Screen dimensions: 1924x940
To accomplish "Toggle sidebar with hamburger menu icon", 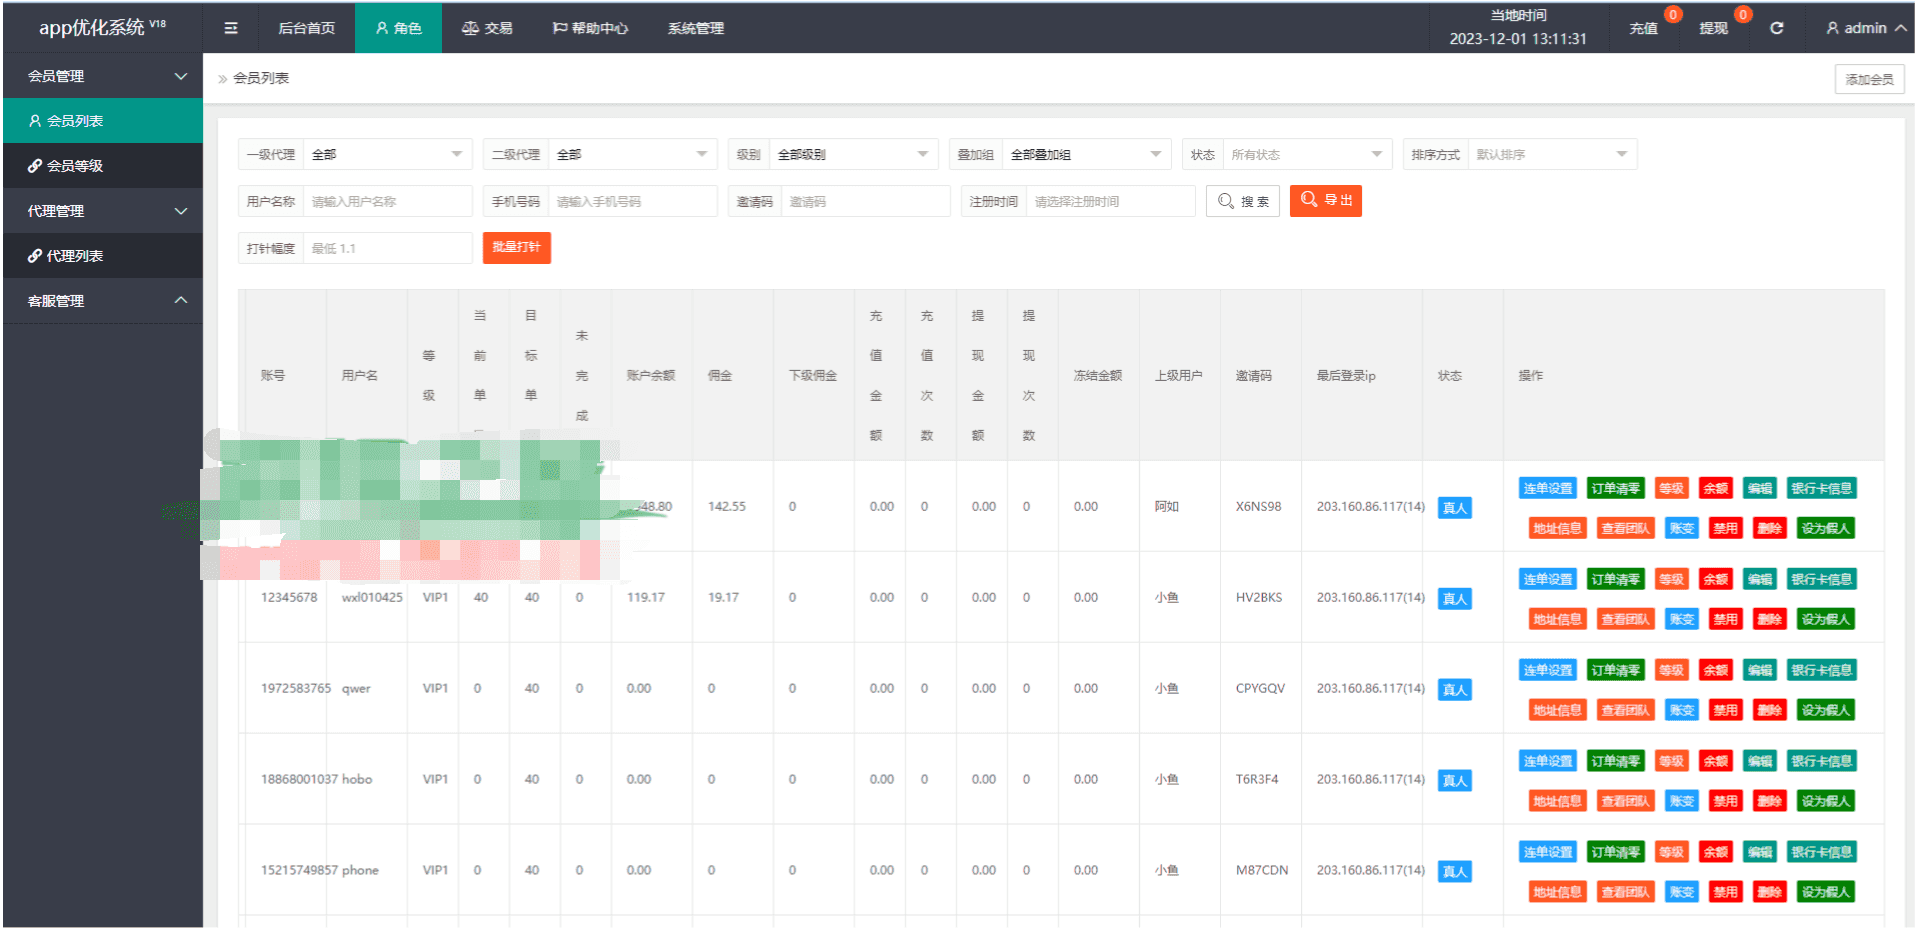I will click(x=231, y=28).
